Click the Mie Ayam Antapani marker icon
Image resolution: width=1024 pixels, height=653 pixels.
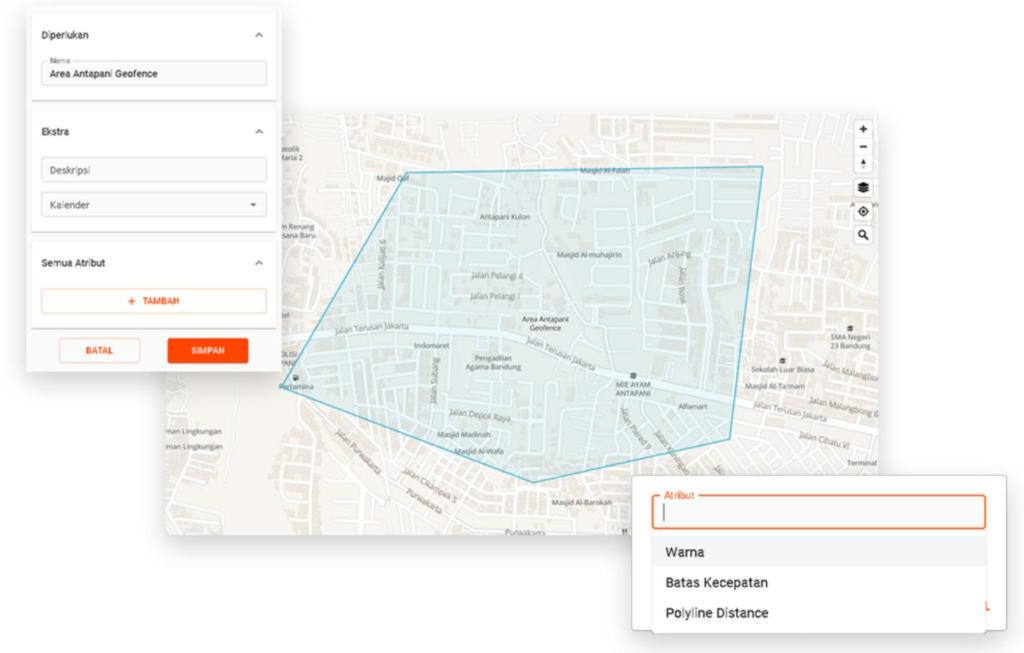633,376
